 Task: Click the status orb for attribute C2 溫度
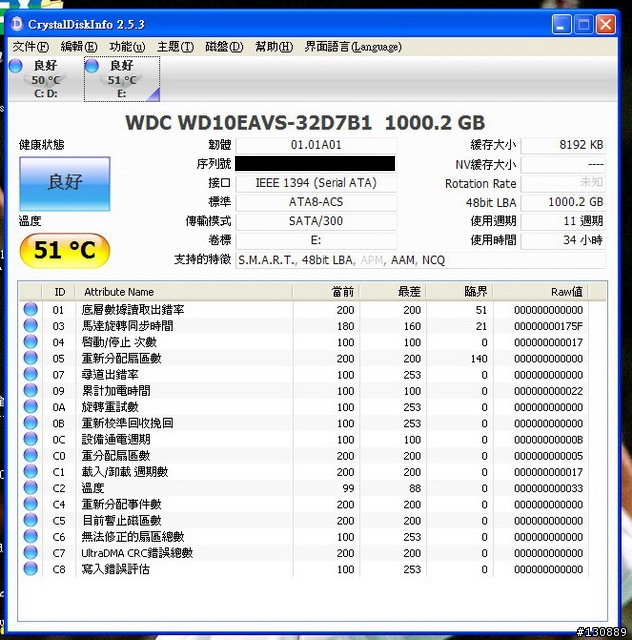(31, 487)
